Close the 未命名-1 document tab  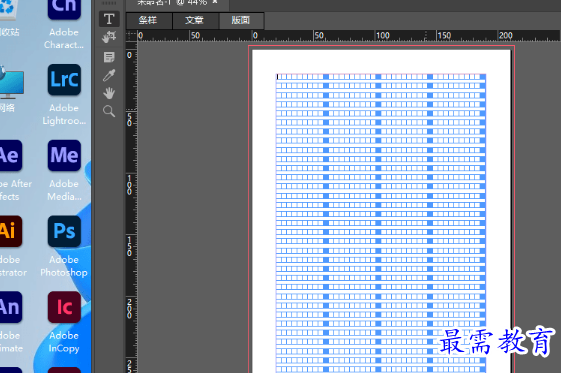(215, 2)
